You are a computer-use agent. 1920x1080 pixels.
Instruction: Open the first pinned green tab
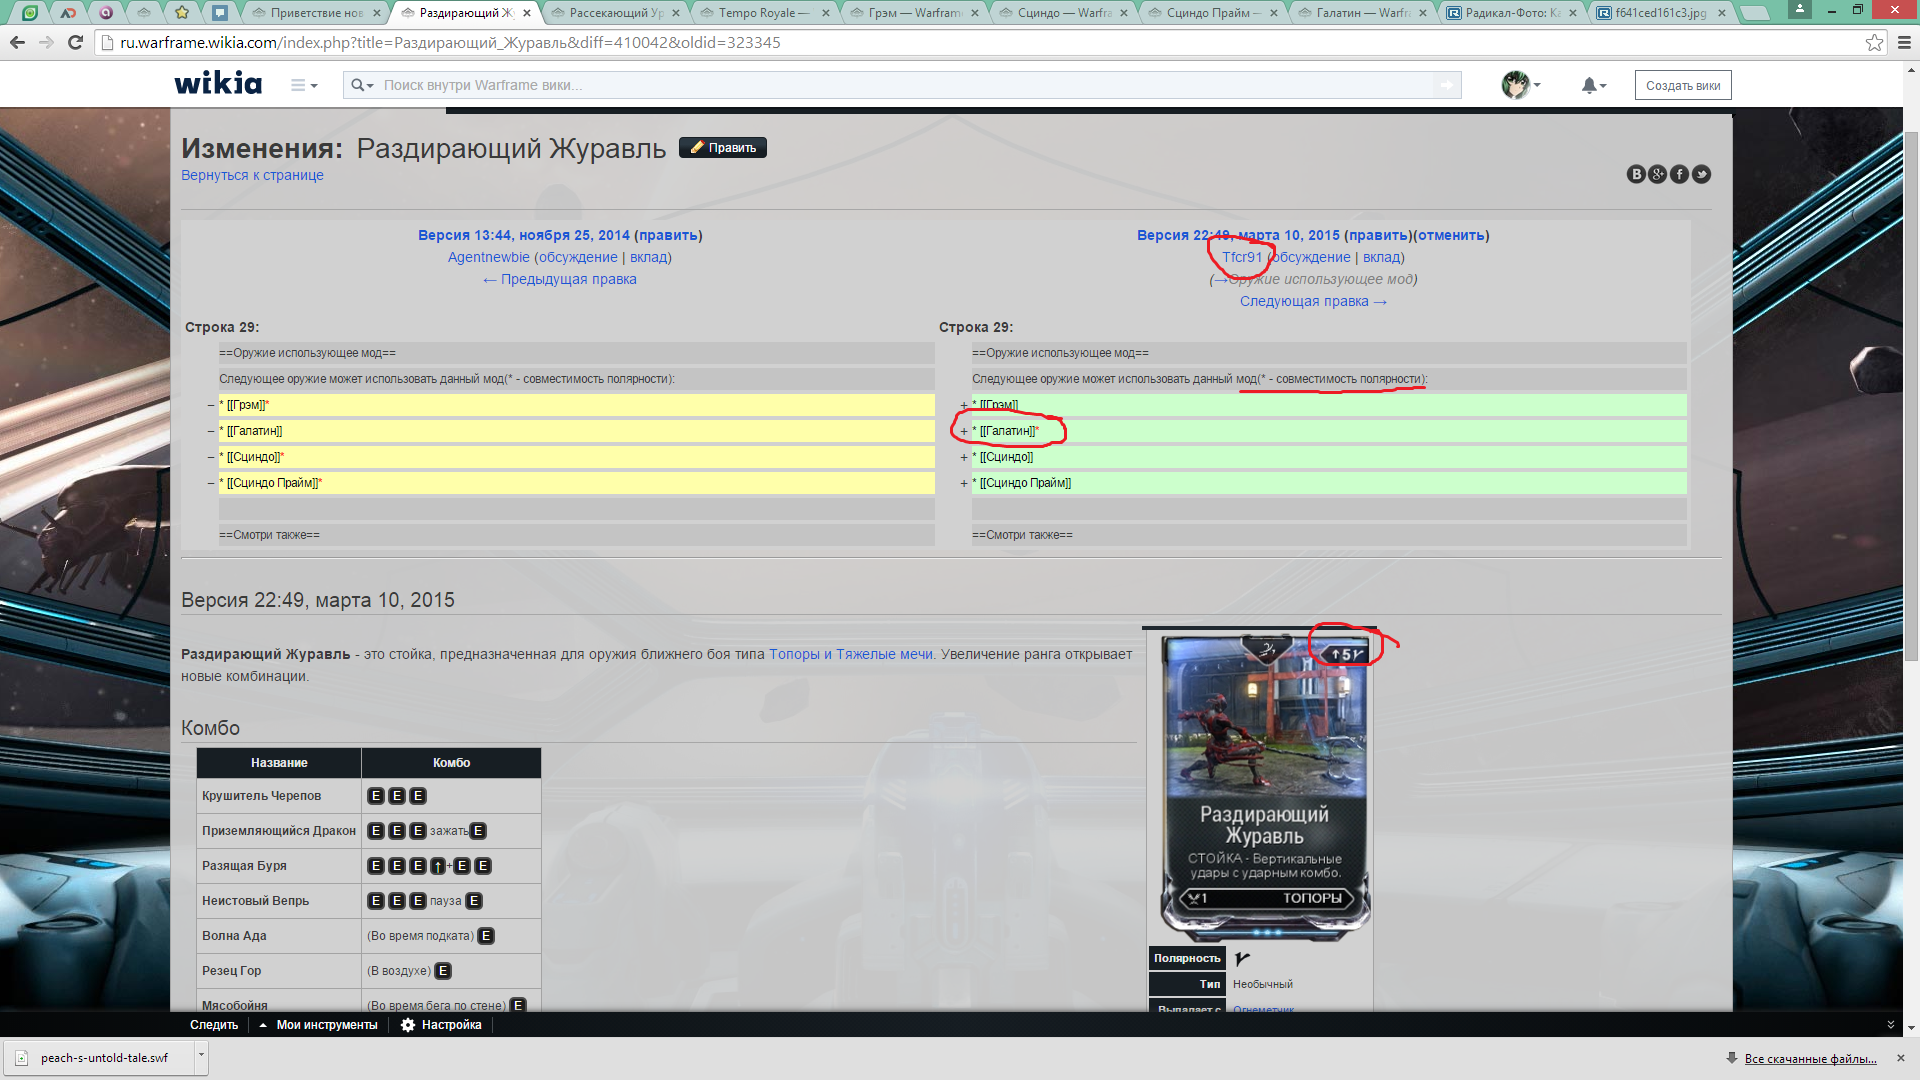(30, 13)
